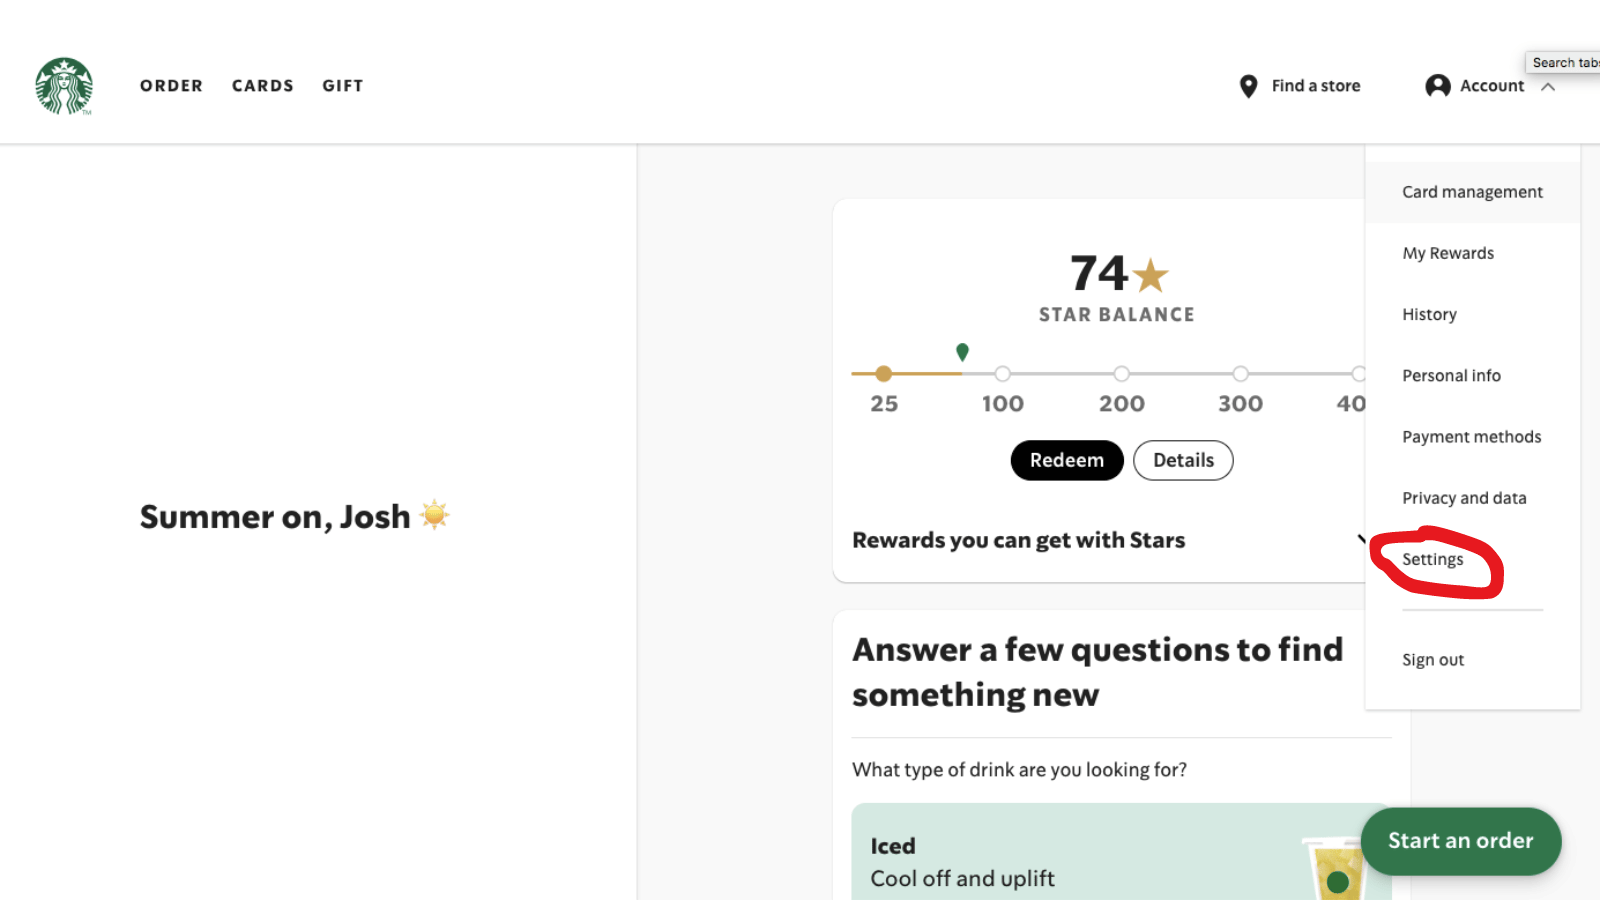This screenshot has height=900, width=1600.
Task: Click the gold star beside 74
Action: click(x=1151, y=275)
